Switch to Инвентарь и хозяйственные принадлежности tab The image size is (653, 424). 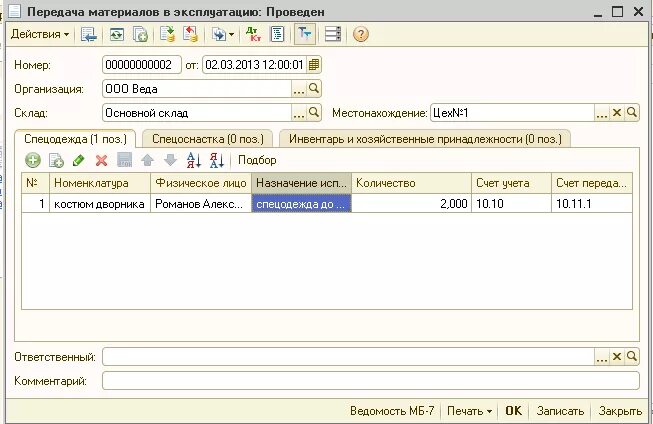[x=425, y=139]
